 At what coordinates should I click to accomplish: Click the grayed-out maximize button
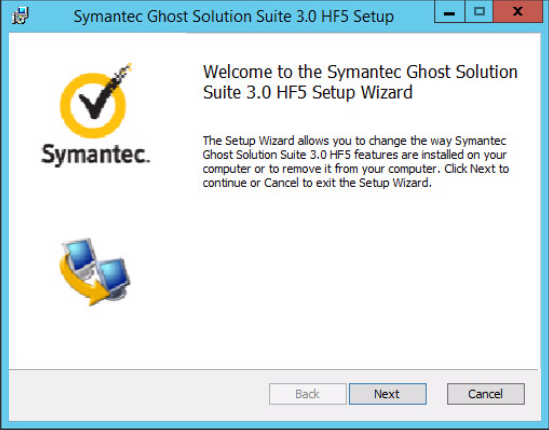click(479, 12)
